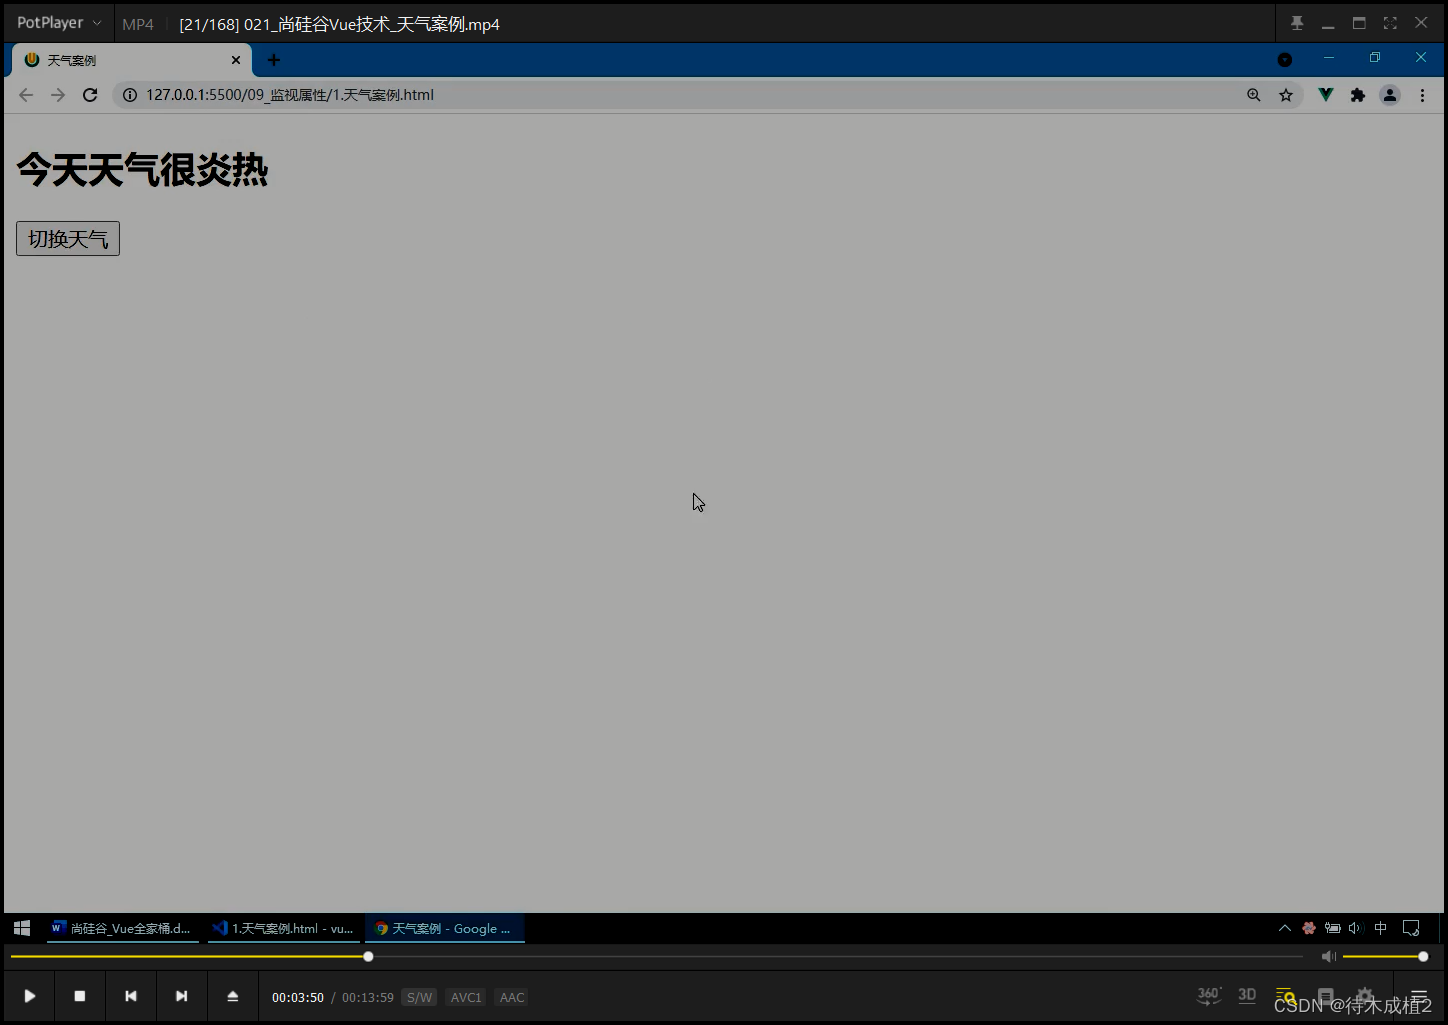This screenshot has width=1448, height=1025.
Task: Open the PotPlayer main menu dropdown
Action: pyautogui.click(x=59, y=23)
